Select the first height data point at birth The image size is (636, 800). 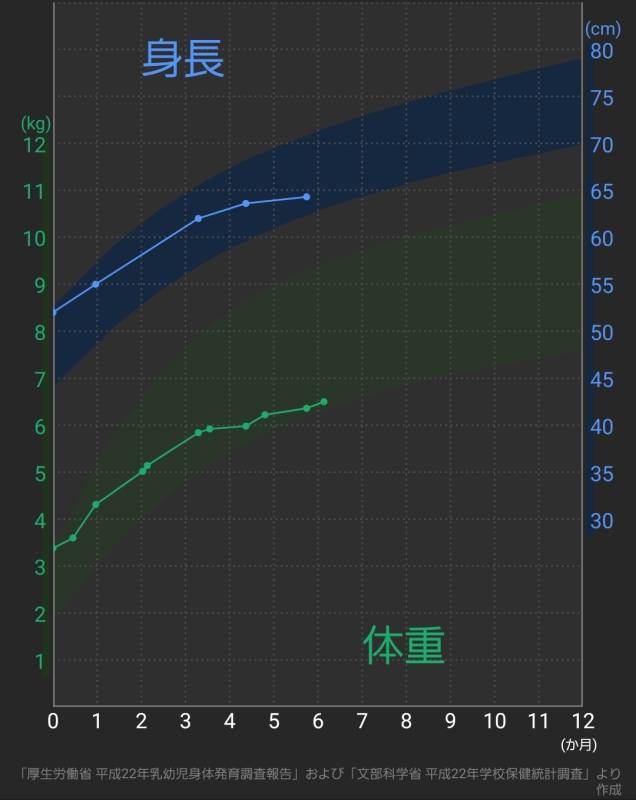54,312
